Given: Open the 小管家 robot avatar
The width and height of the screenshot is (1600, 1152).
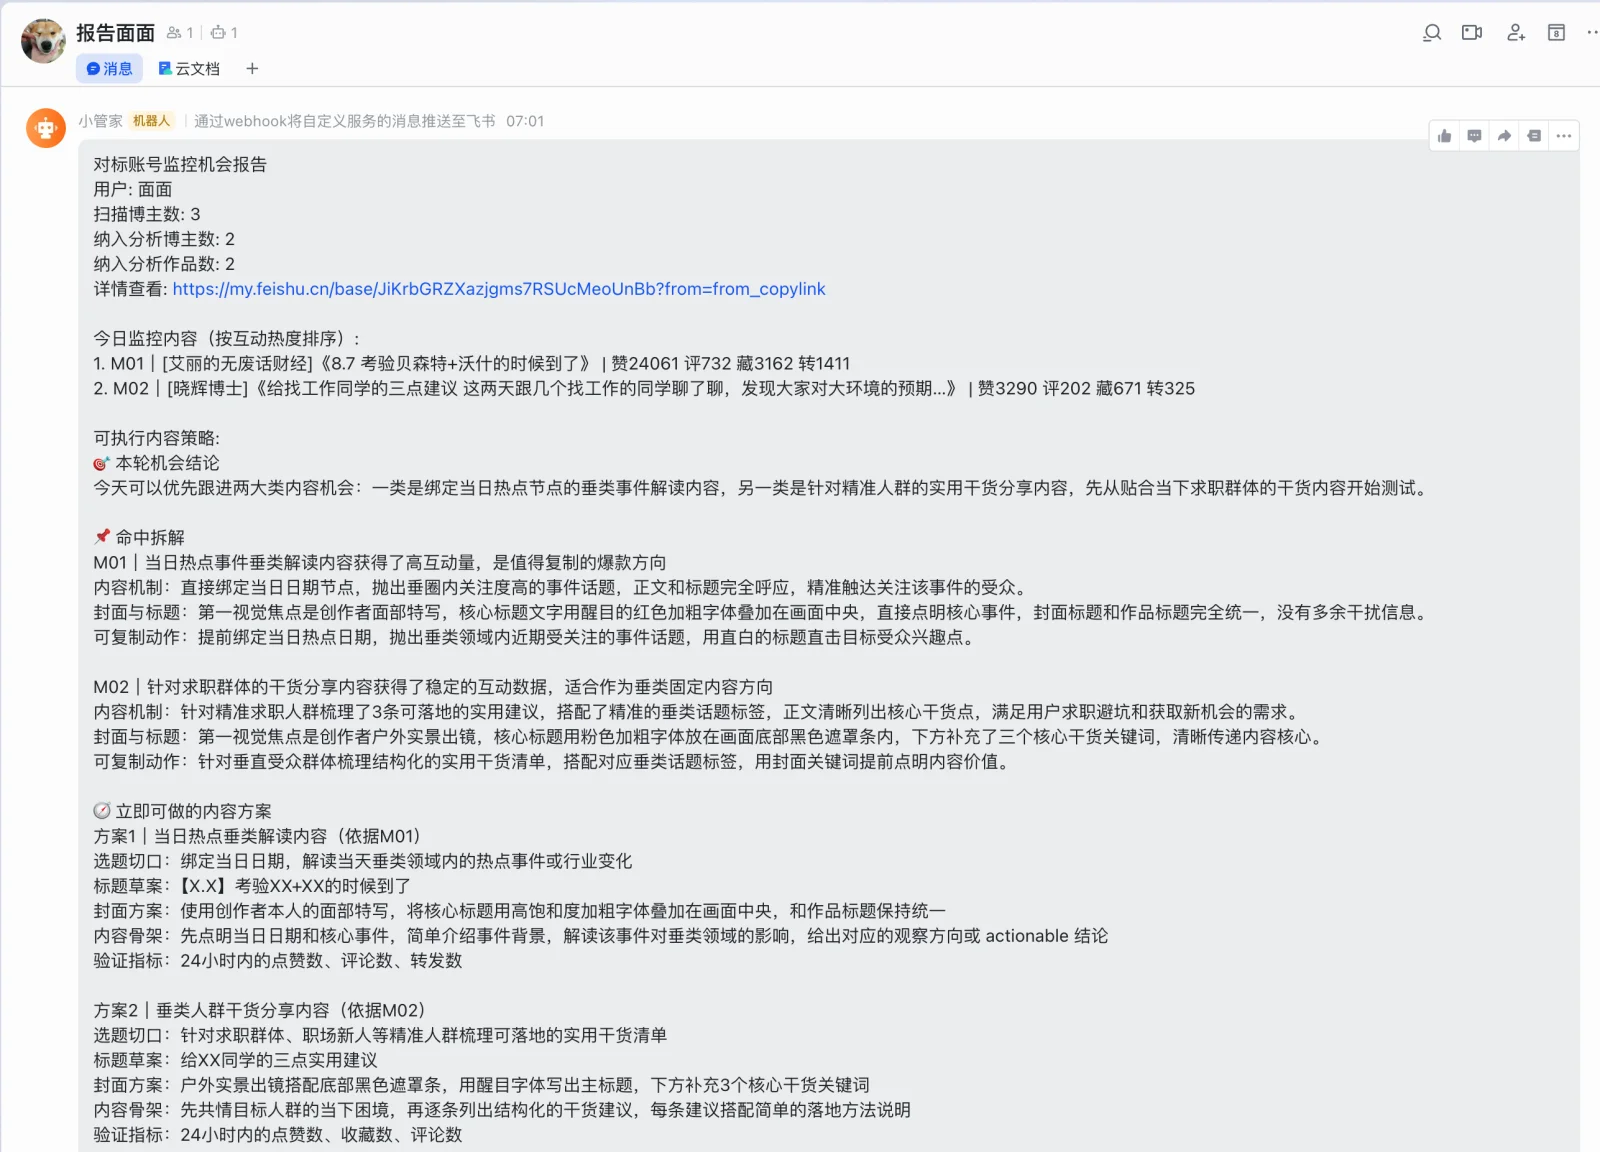Looking at the screenshot, I should (x=46, y=128).
